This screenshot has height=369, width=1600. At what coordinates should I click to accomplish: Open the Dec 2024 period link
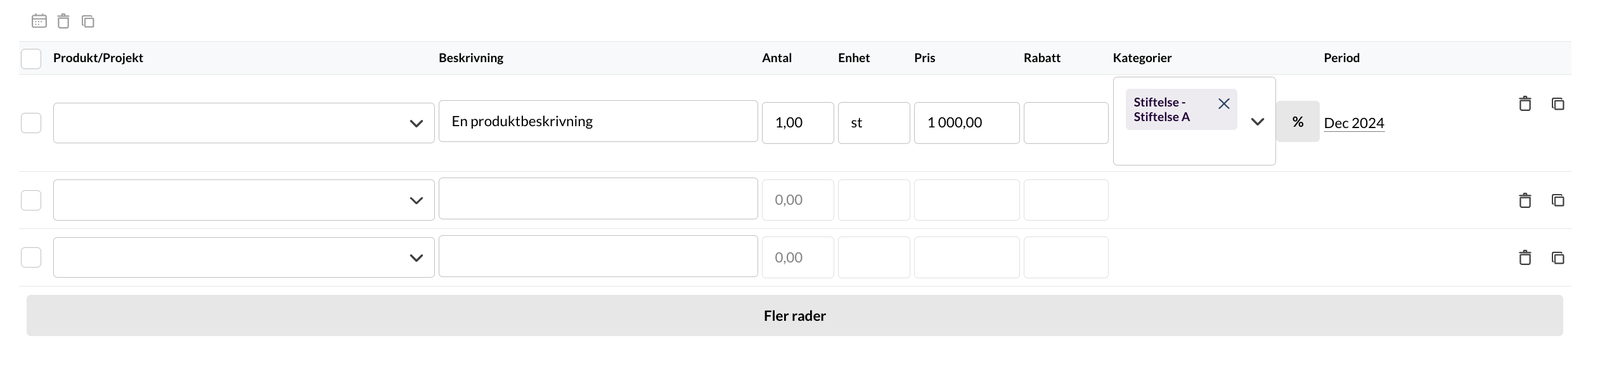point(1354,123)
